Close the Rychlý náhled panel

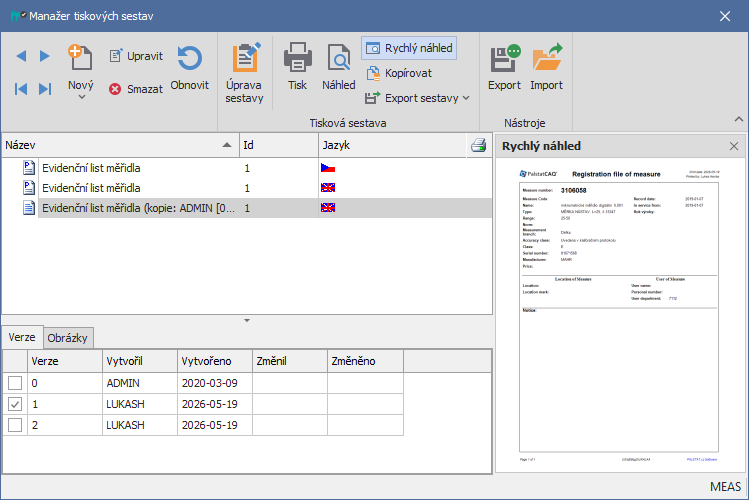coord(734,146)
